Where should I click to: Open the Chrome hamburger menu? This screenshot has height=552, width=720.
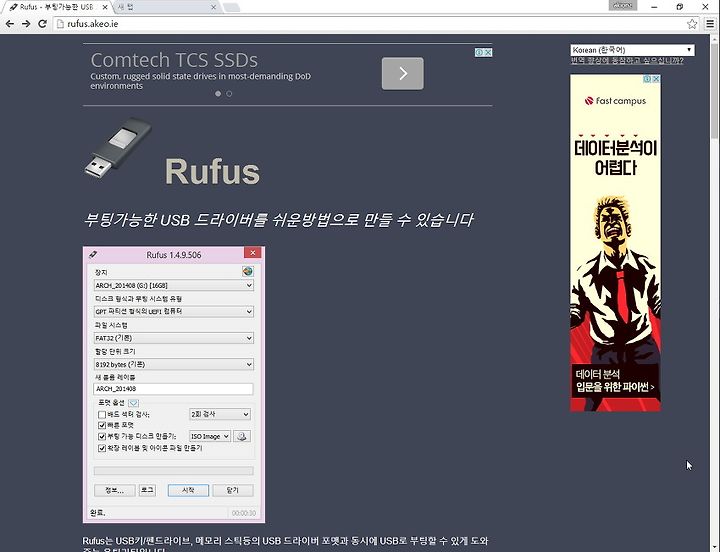coord(710,24)
